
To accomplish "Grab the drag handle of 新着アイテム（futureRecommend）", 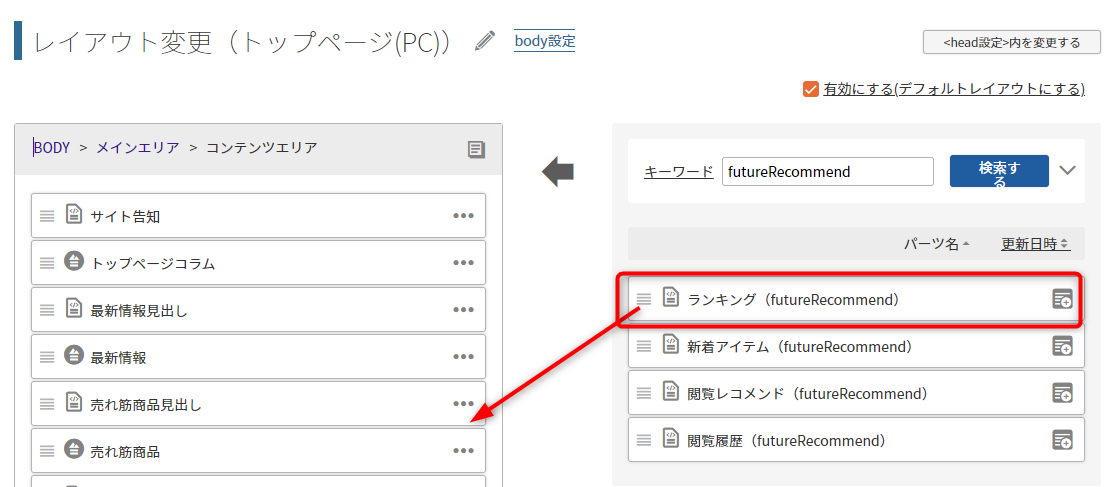I will [644, 347].
